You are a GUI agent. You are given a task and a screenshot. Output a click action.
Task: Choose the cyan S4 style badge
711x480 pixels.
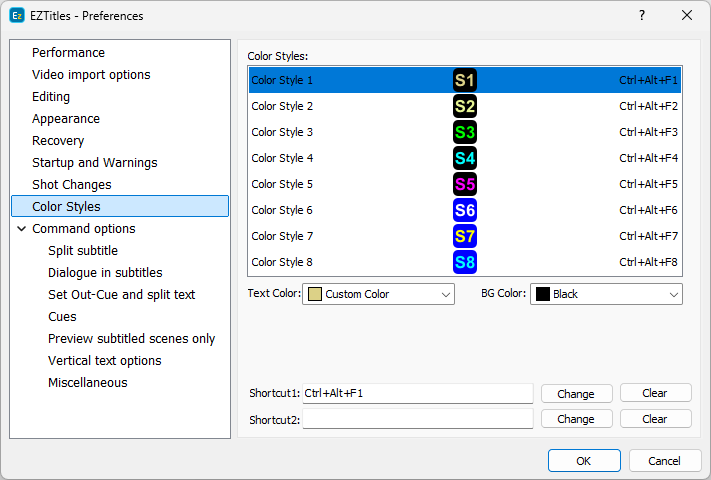pos(465,158)
